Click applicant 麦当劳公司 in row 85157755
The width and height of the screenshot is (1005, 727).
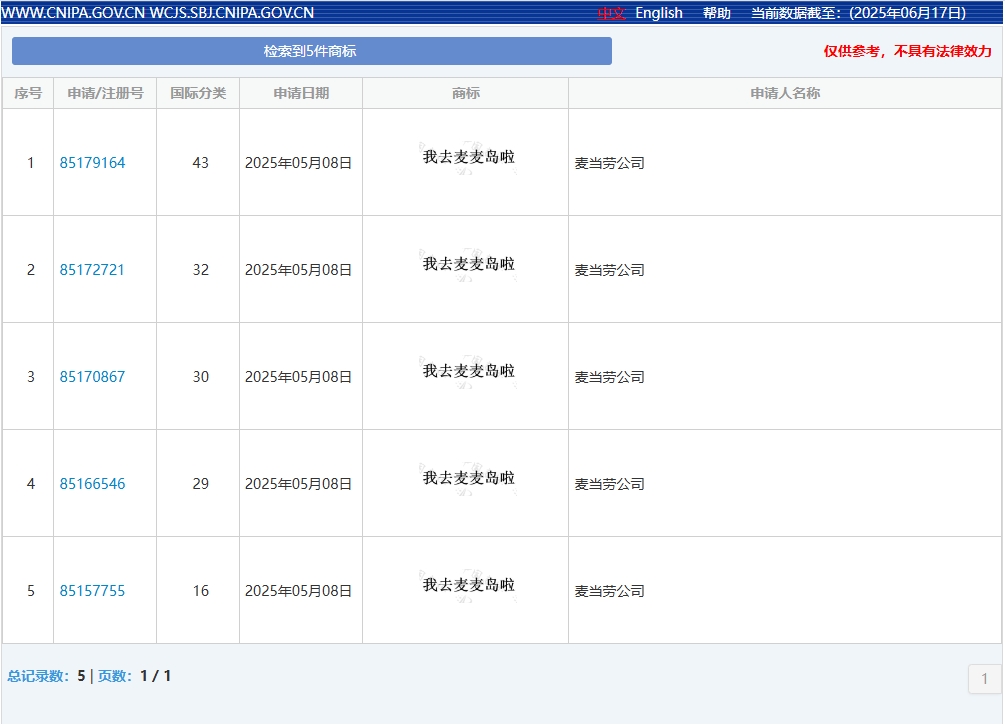point(610,592)
